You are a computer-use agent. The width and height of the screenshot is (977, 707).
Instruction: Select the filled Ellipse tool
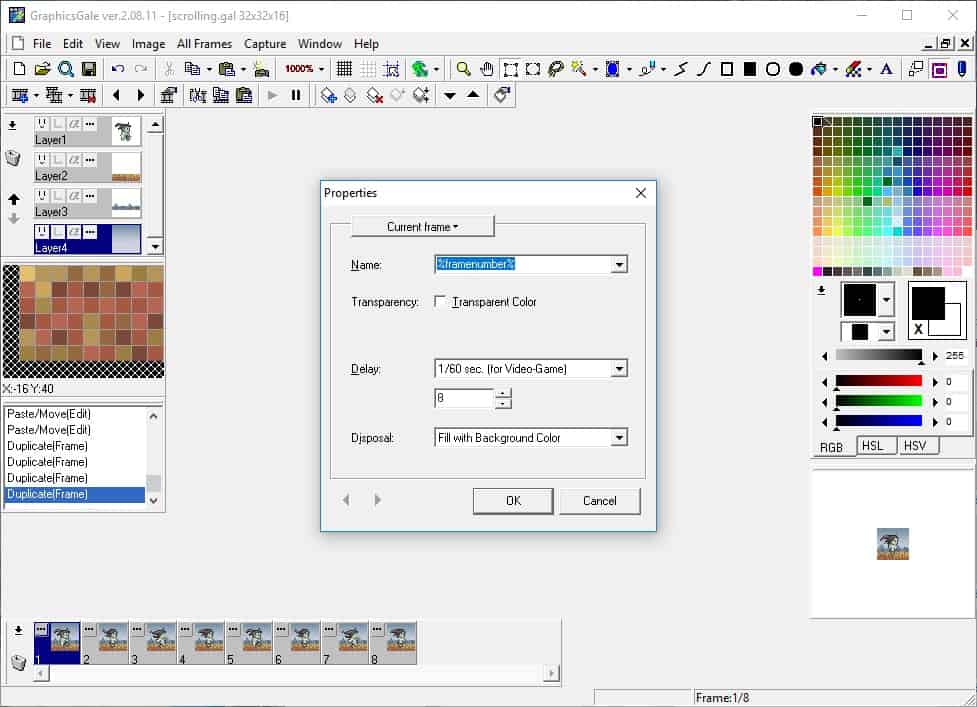click(x=796, y=69)
